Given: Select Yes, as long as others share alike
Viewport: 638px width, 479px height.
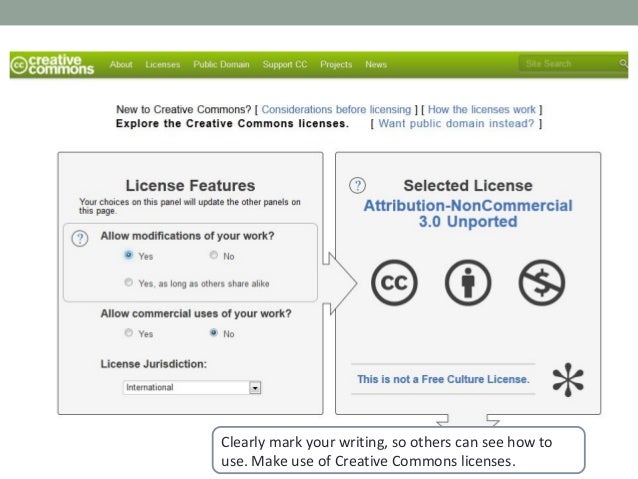Looking at the screenshot, I should [129, 282].
